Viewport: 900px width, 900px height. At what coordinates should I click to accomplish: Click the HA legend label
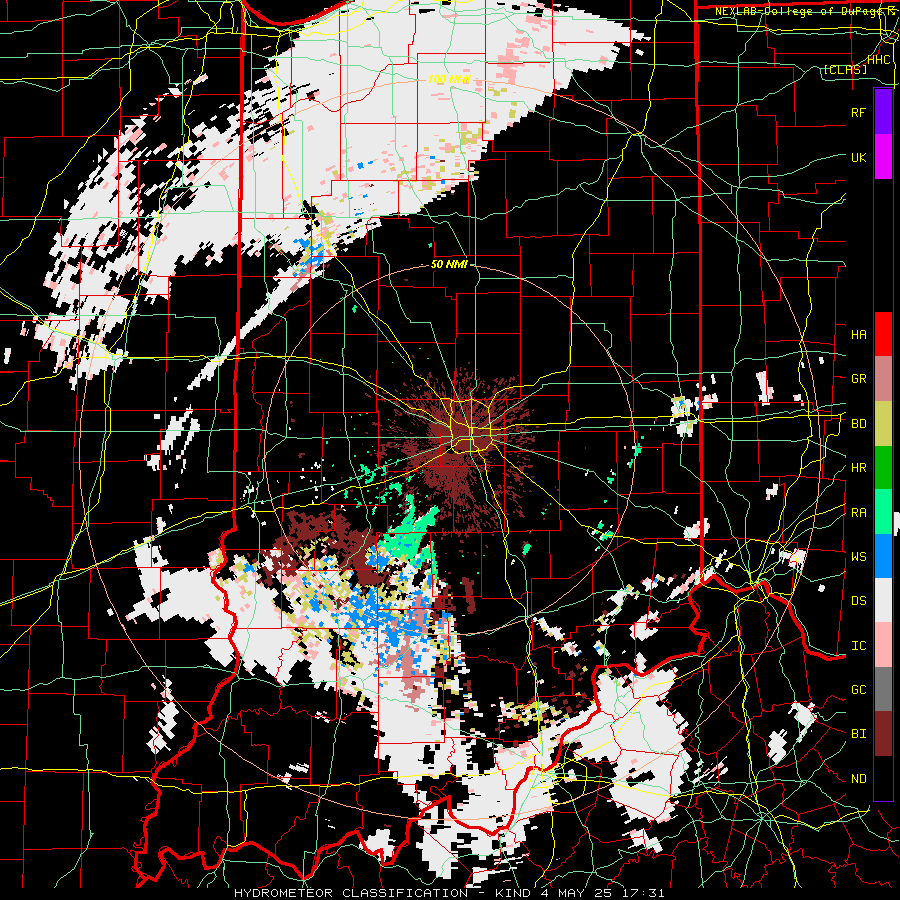coord(858,334)
